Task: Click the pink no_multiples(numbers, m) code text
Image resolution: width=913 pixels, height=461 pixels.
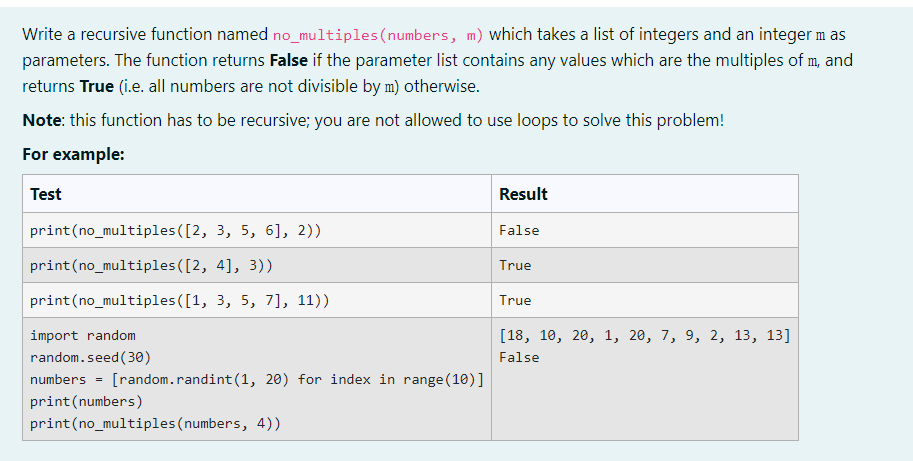Action: [x=378, y=36]
